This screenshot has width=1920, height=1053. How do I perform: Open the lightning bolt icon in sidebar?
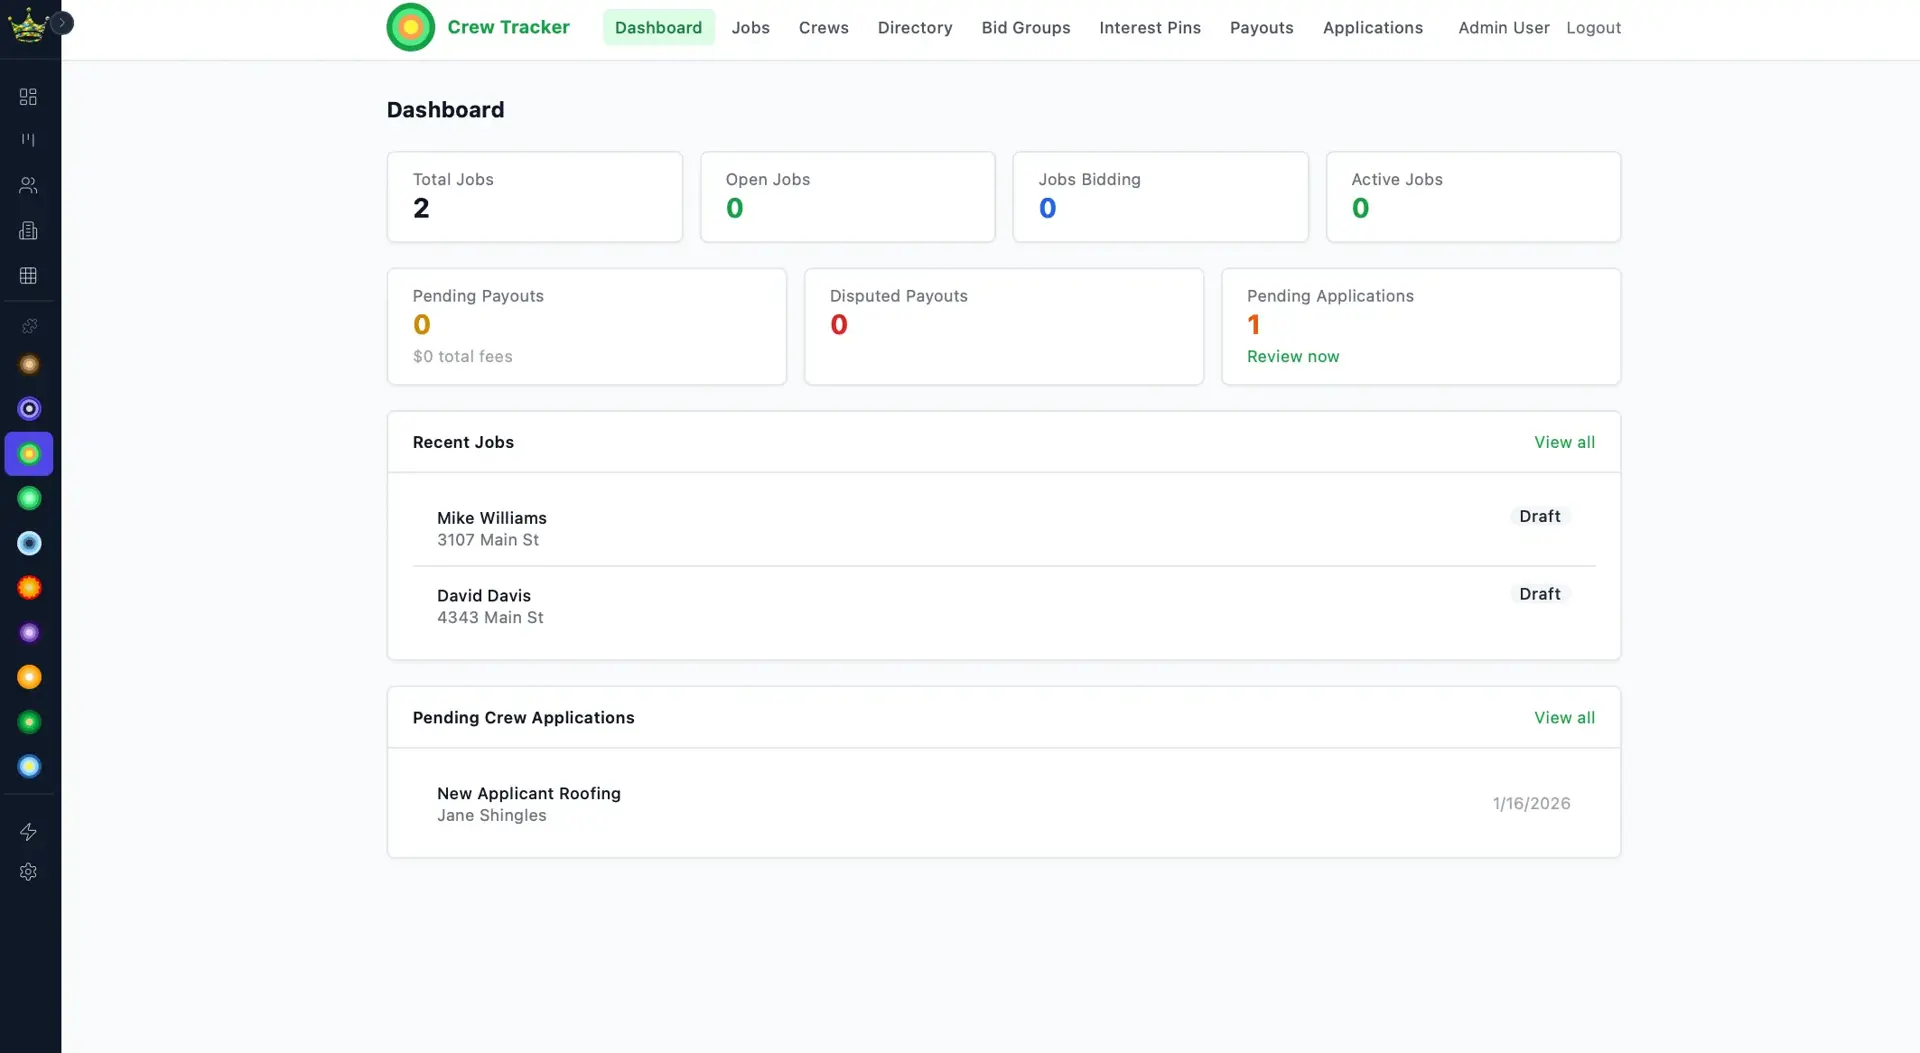[28, 831]
